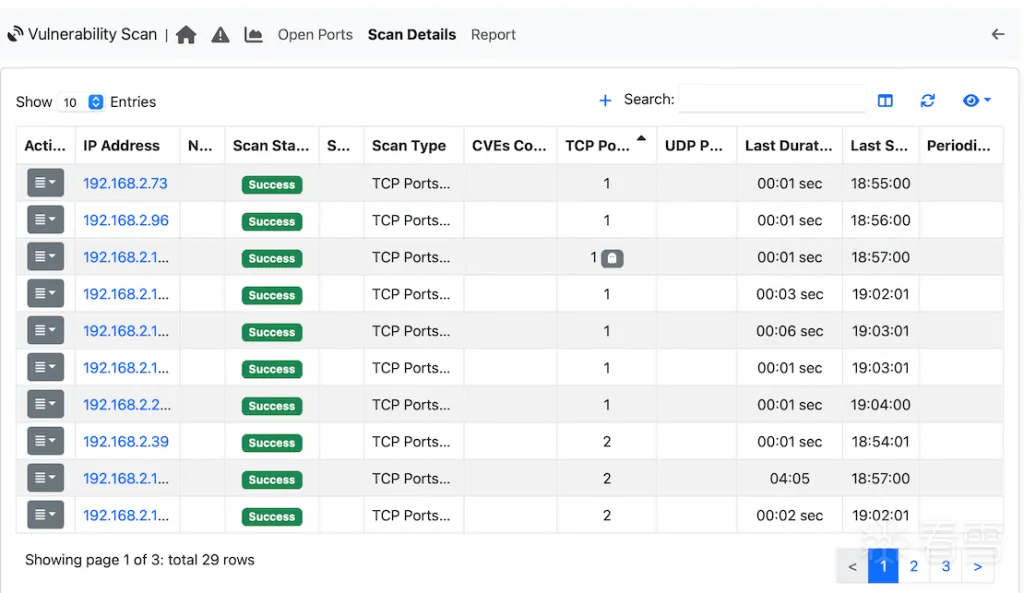The width and height of the screenshot is (1024, 593).
Task: Open action menu for 04:05 duration row
Action: click(x=45, y=478)
